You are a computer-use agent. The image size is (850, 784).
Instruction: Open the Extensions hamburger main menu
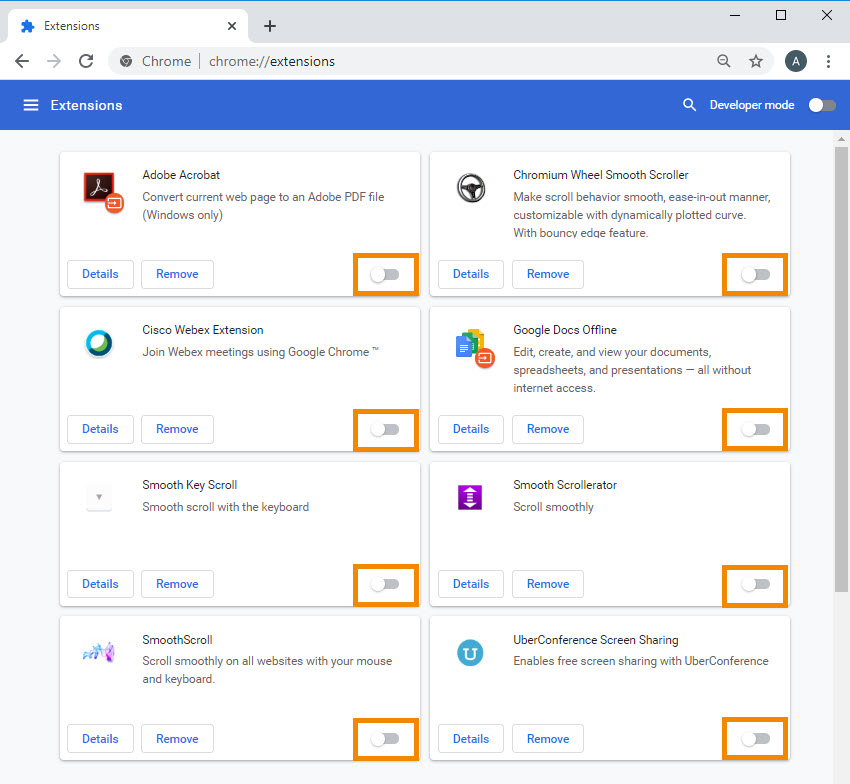31,105
